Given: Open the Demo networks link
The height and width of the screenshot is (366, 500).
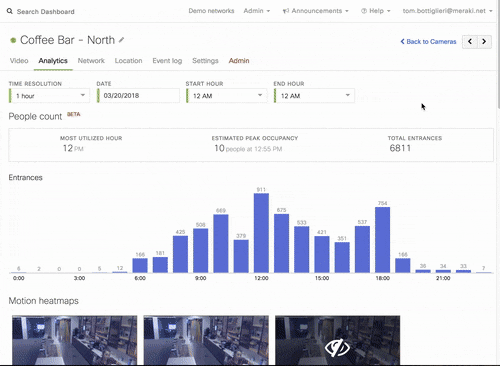Looking at the screenshot, I should pyautogui.click(x=211, y=11).
